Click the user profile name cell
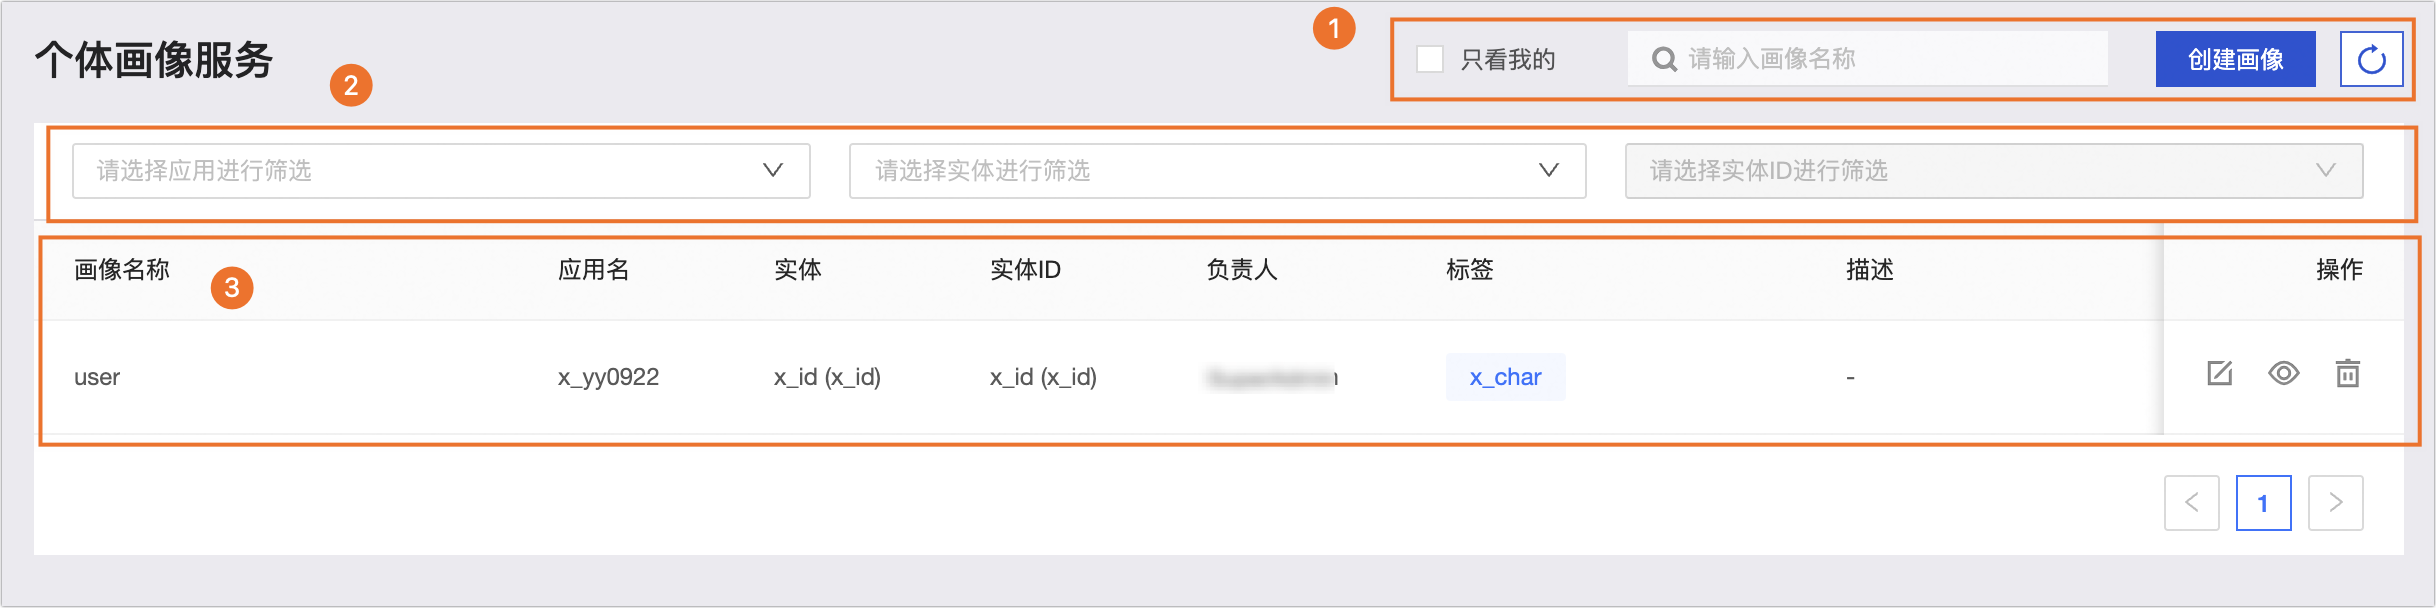This screenshot has width=2436, height=608. tap(97, 378)
